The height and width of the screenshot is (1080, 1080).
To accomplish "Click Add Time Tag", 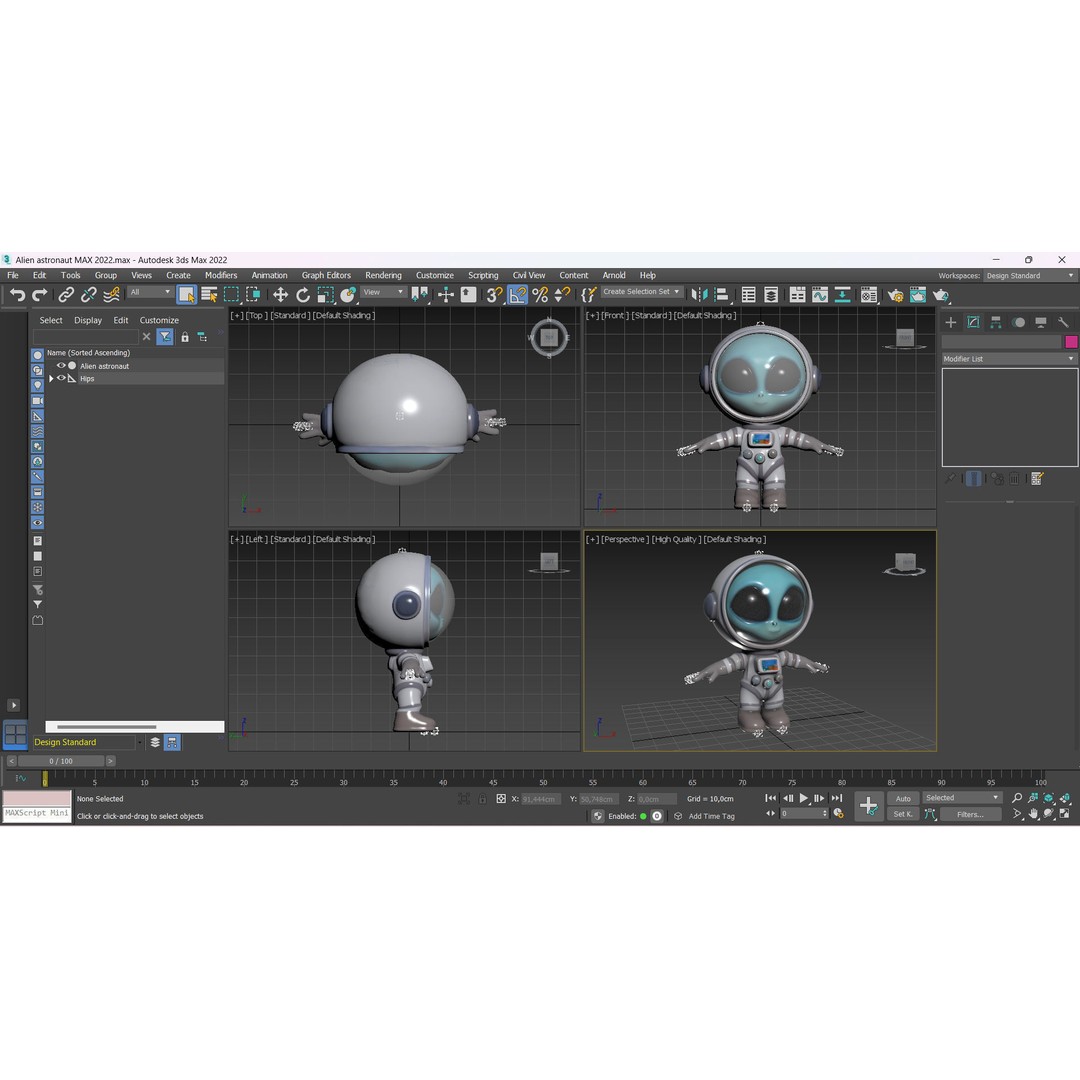I will (712, 816).
